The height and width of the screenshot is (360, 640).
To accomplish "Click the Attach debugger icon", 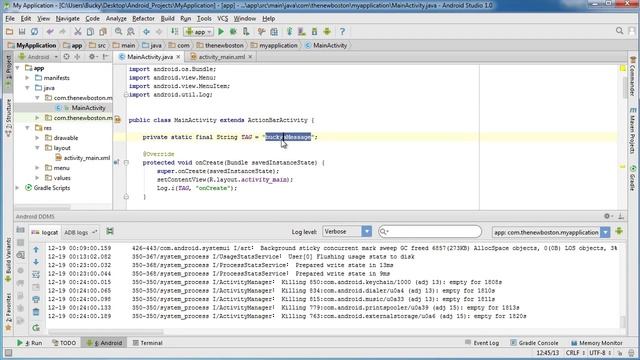I will 246,31.
